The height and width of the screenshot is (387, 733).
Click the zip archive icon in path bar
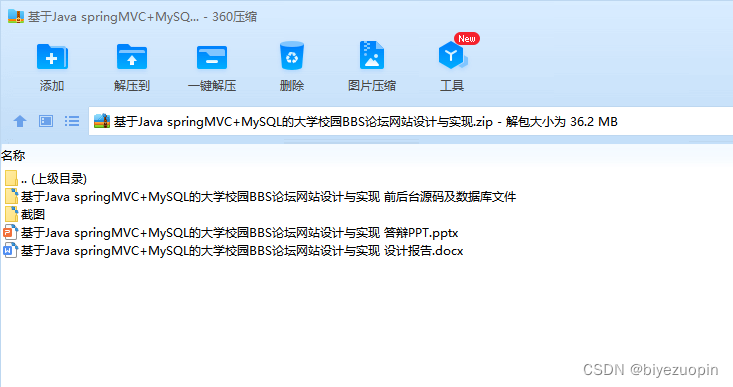coord(101,122)
